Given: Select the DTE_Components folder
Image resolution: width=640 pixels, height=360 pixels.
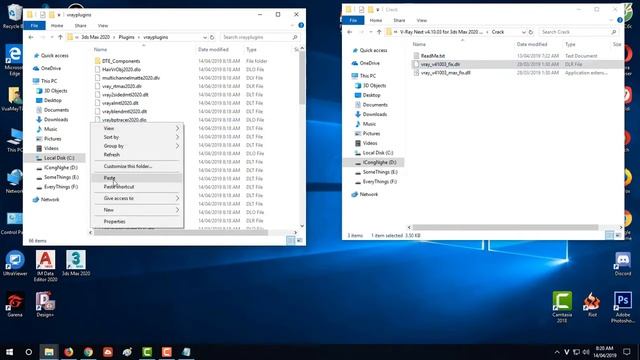Looking at the screenshot, I should [x=121, y=61].
